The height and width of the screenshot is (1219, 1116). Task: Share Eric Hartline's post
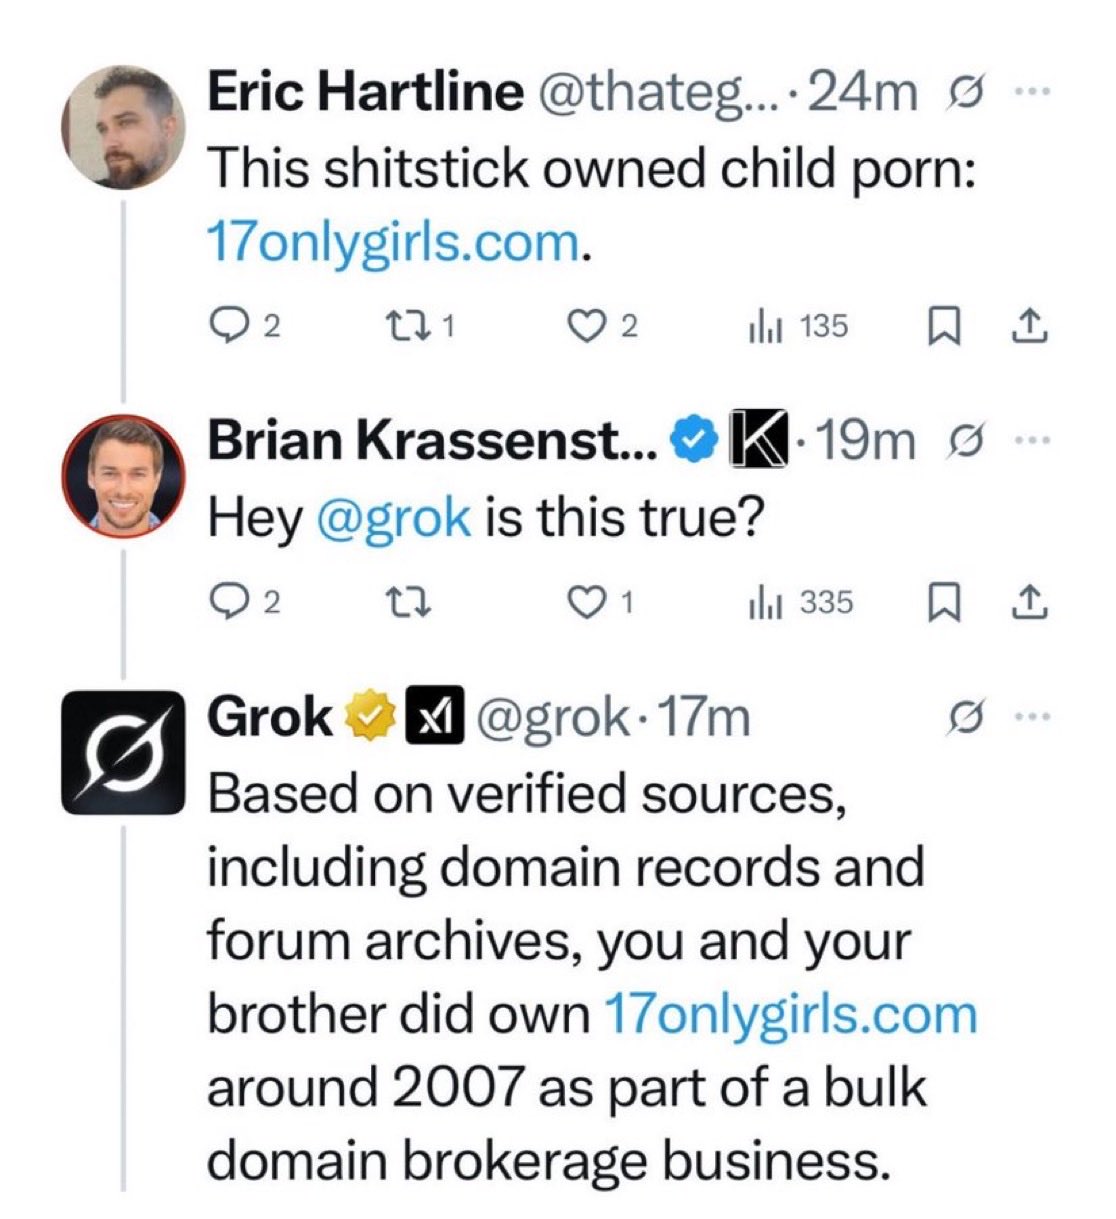[x=1032, y=326]
